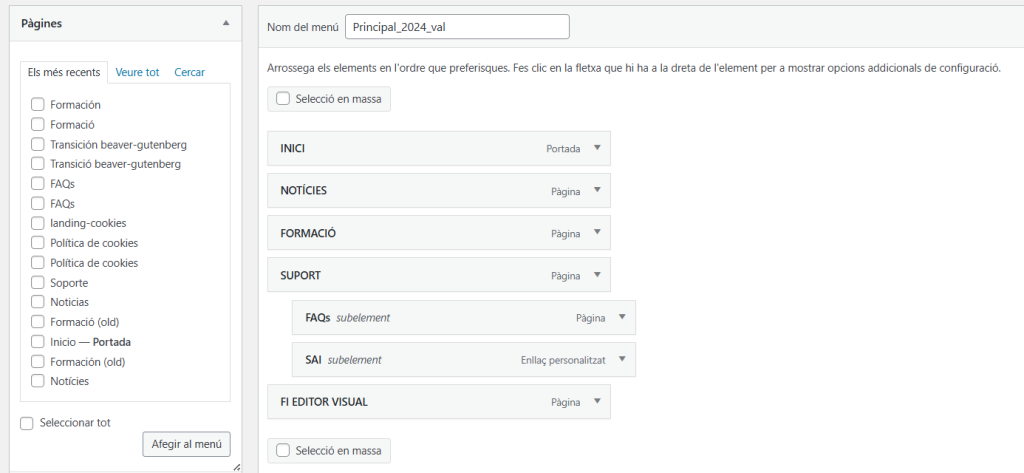Toggle top Selecció en massa checkbox
The width and height of the screenshot is (1024, 473).
(283, 99)
